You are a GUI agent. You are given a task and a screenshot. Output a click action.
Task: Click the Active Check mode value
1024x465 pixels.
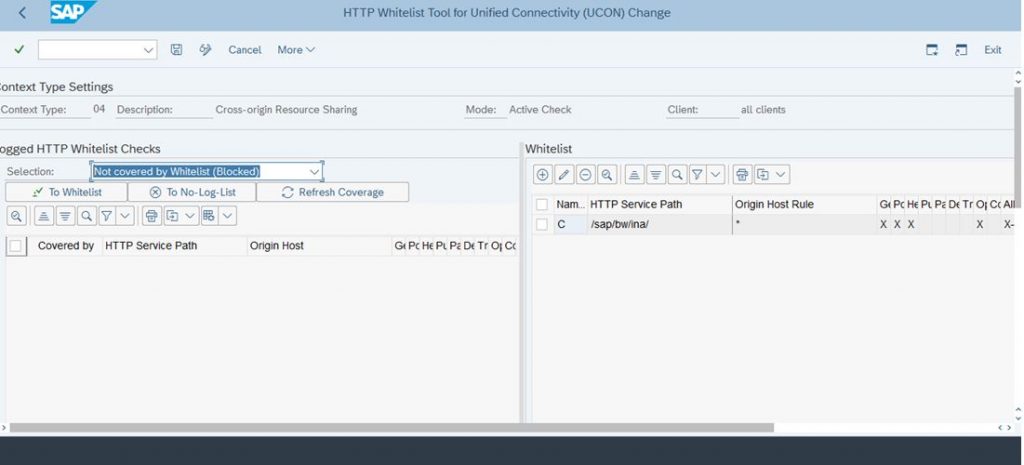pyautogui.click(x=540, y=110)
